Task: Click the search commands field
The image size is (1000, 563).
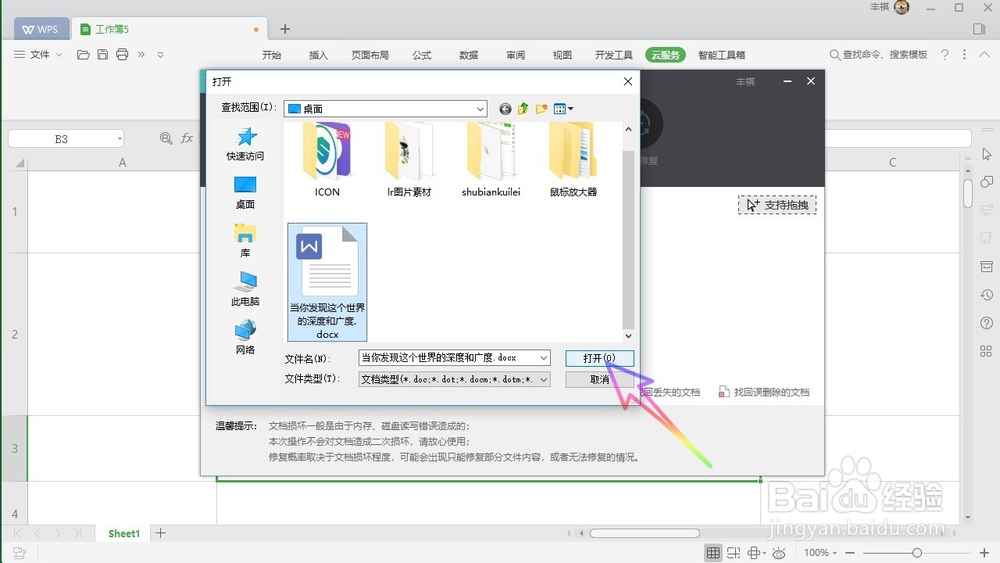Action: [x=878, y=55]
